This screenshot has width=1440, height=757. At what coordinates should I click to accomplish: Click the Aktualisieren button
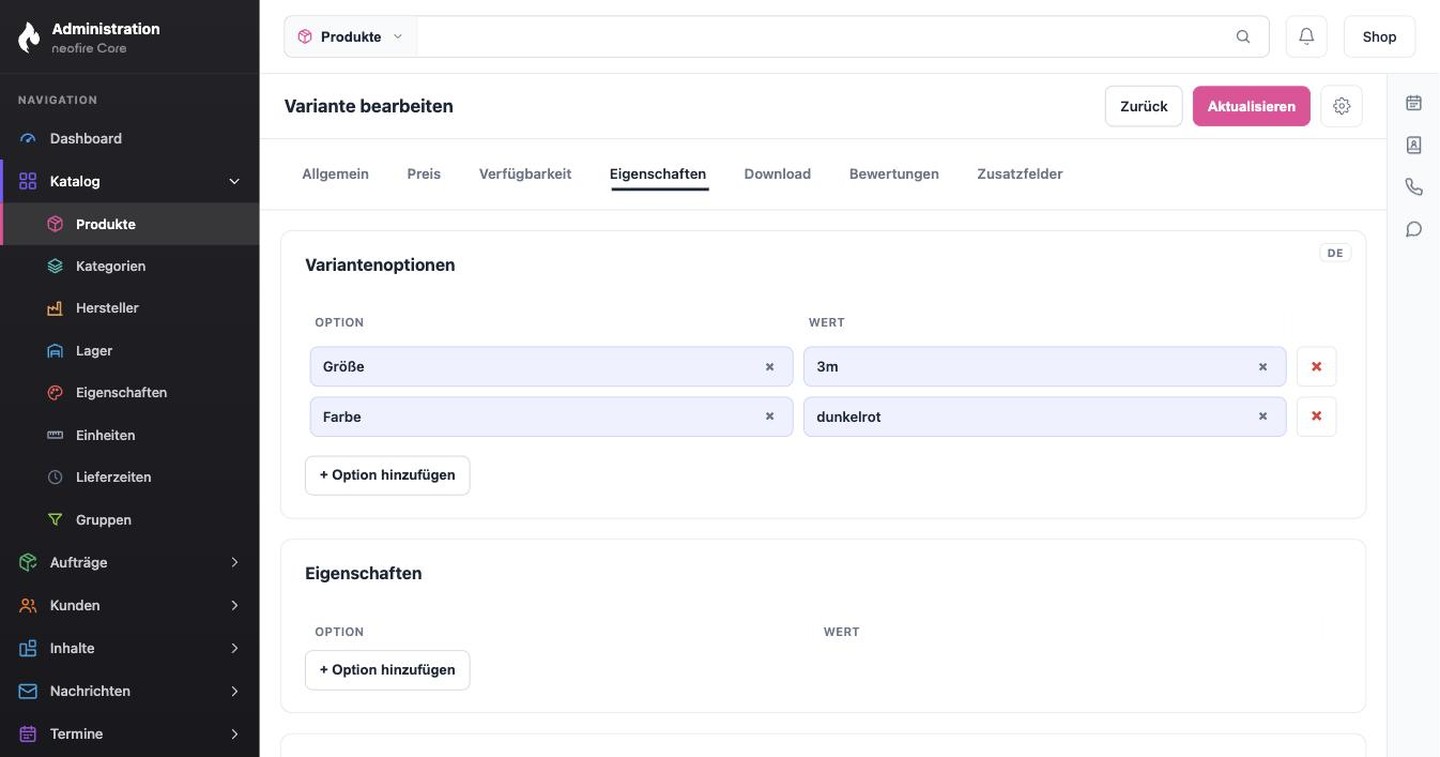click(x=1251, y=106)
